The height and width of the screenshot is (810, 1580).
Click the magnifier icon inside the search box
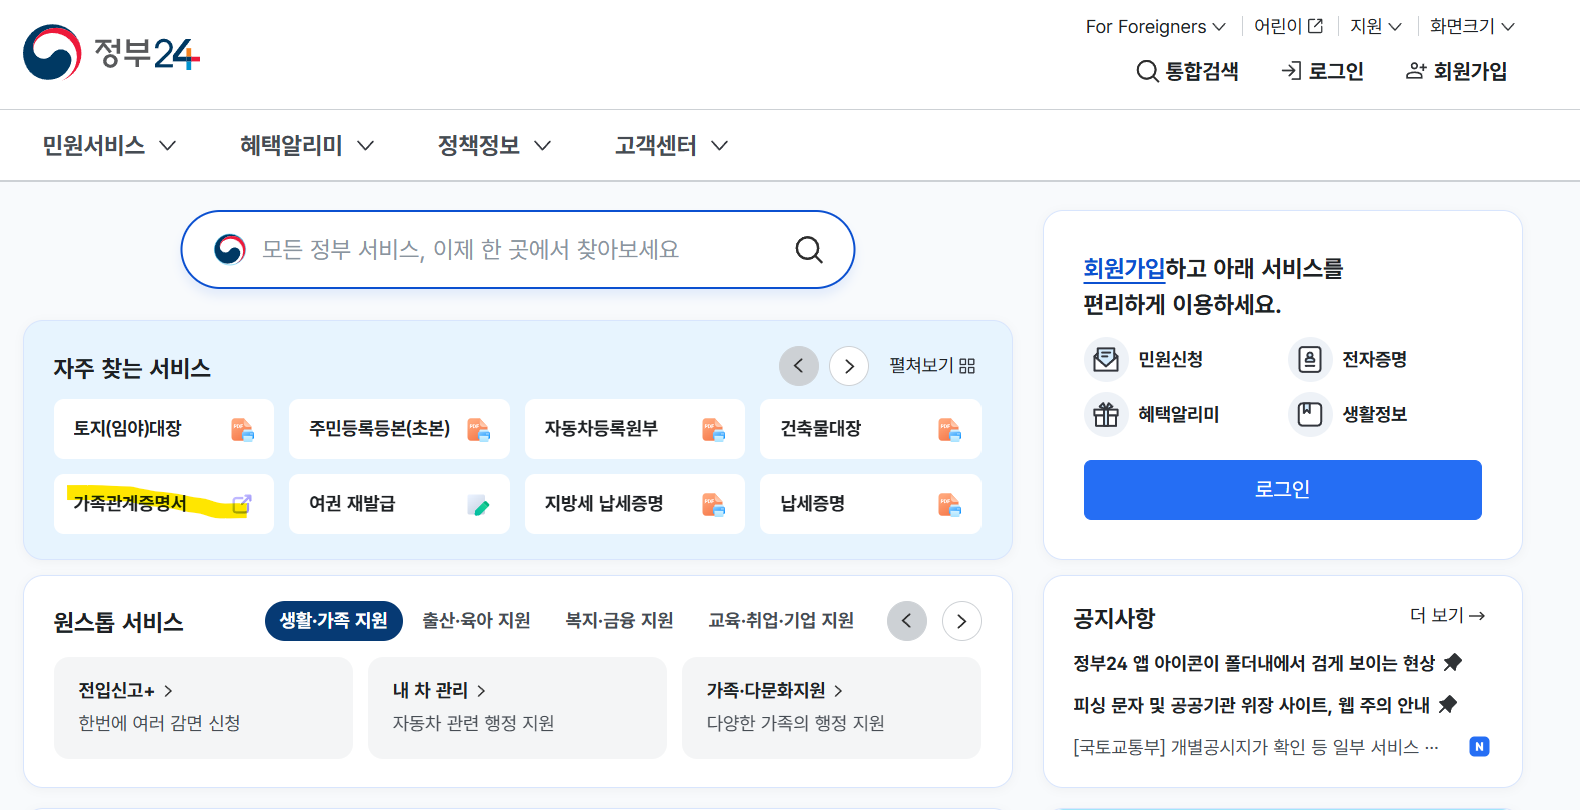(809, 249)
